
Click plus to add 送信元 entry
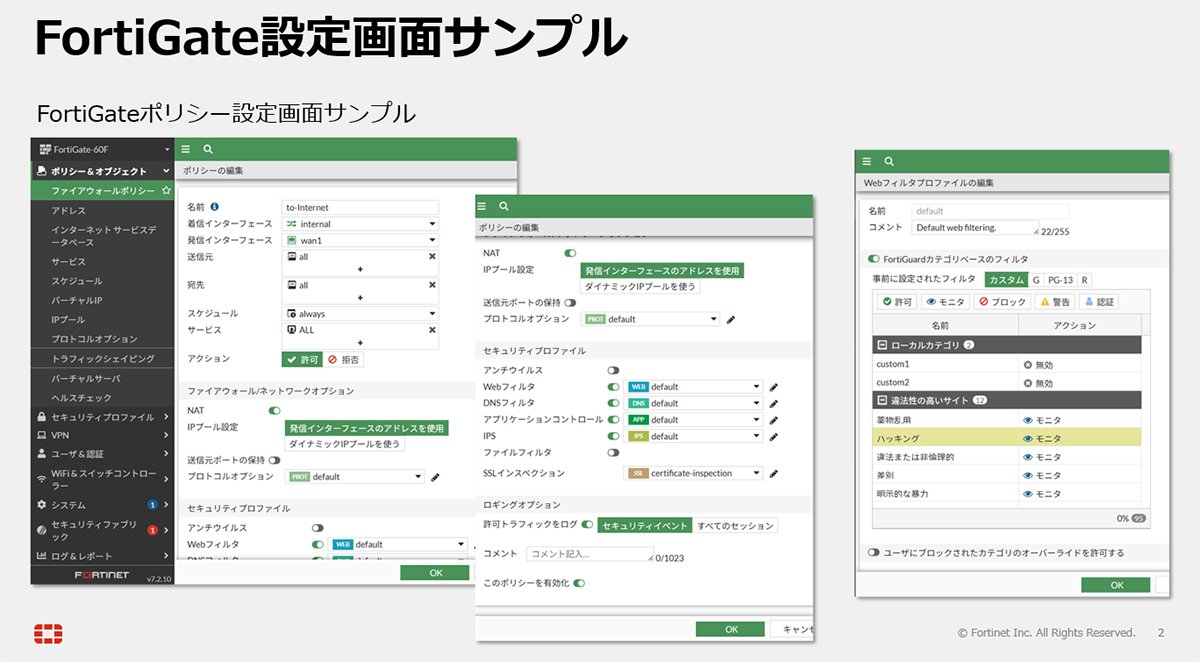(360, 270)
